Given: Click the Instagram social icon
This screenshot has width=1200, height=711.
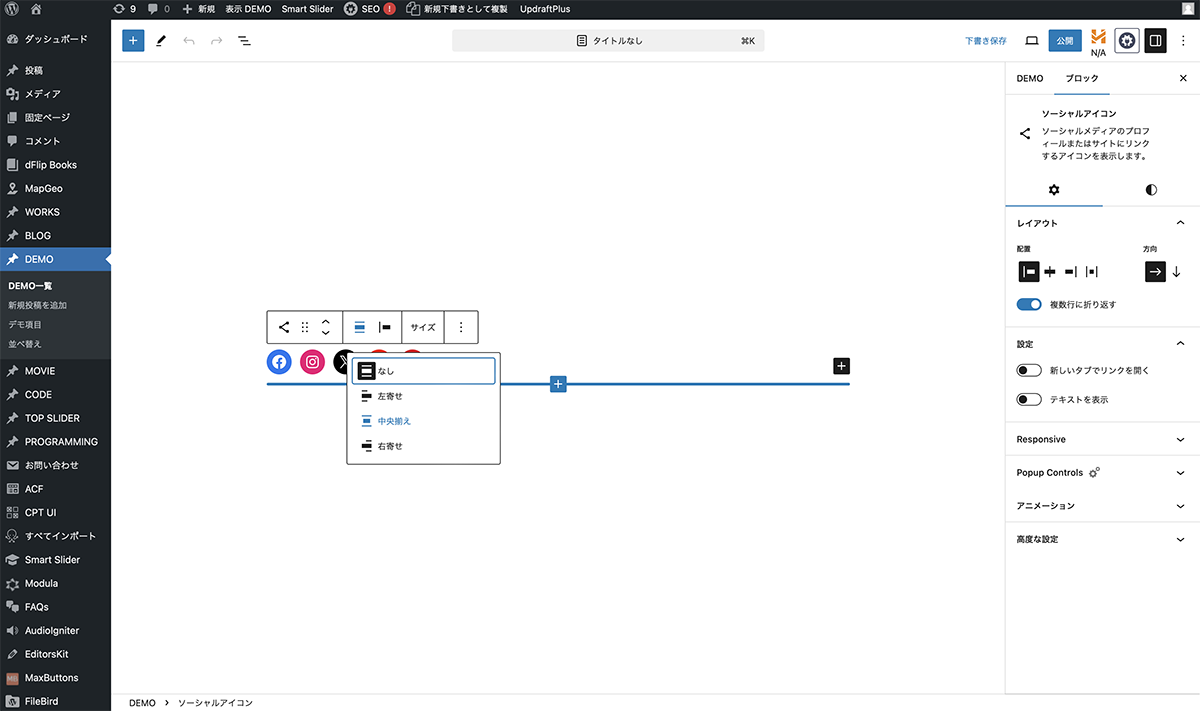Looking at the screenshot, I should click(x=313, y=362).
